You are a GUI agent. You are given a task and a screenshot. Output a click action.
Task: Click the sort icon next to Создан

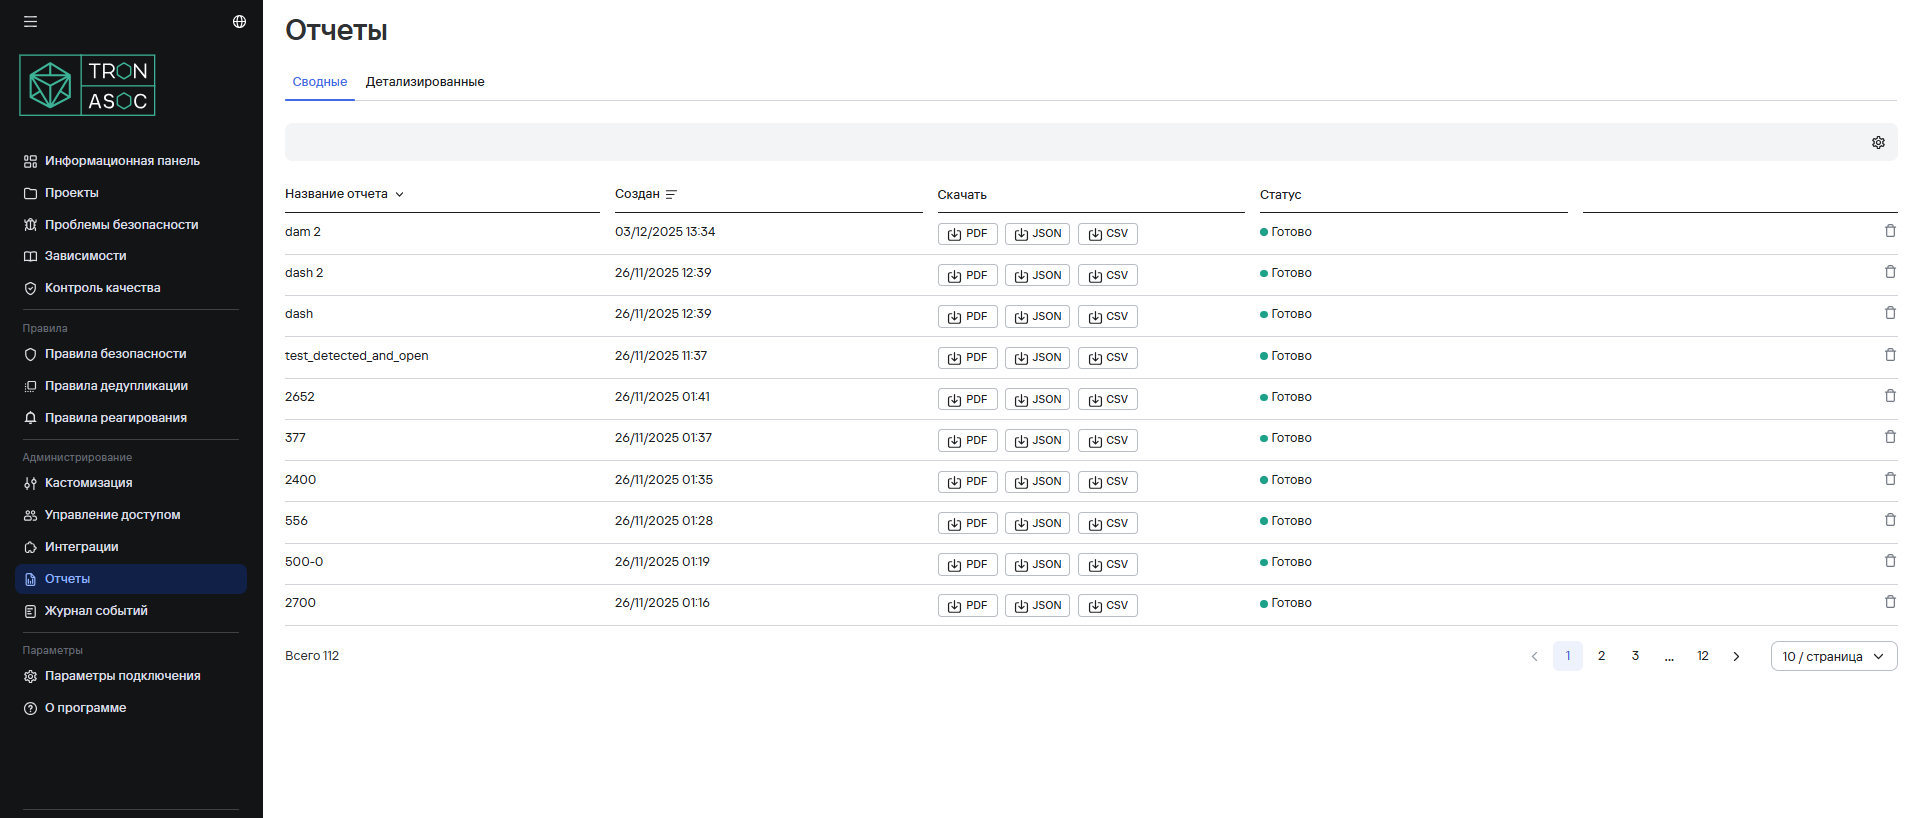coord(671,194)
